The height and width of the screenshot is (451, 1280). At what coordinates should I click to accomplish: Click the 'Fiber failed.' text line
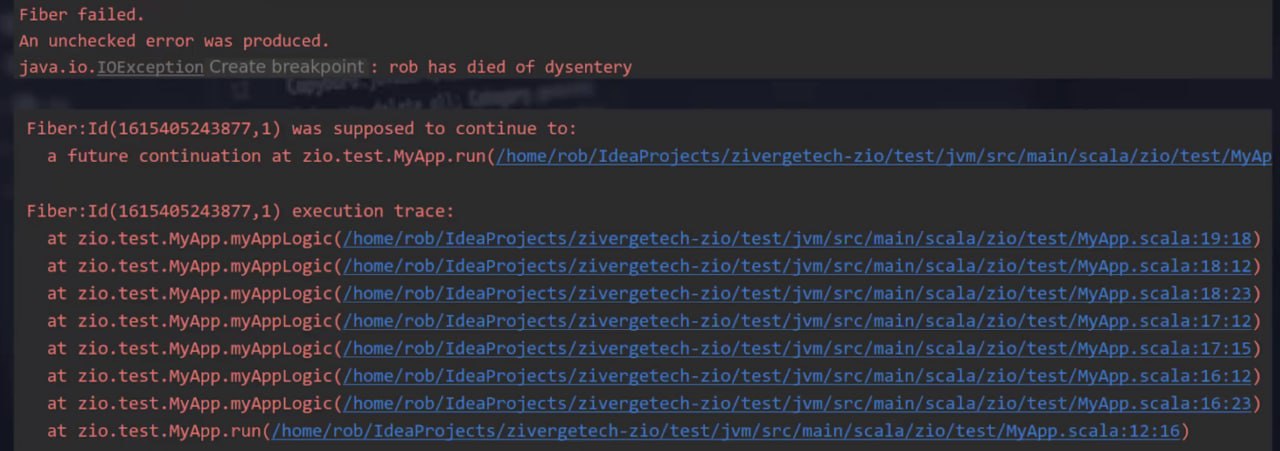[81, 14]
